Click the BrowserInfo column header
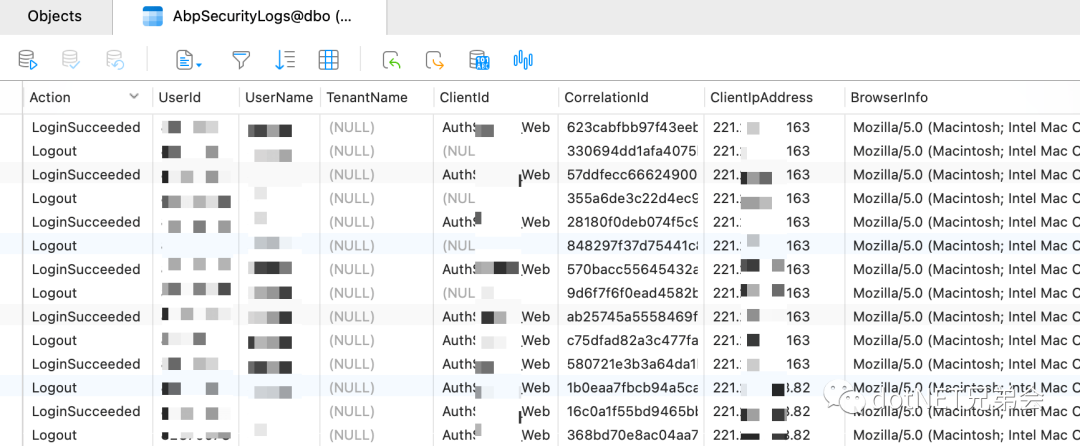Screen dimensions: 1080x446 click(x=889, y=98)
